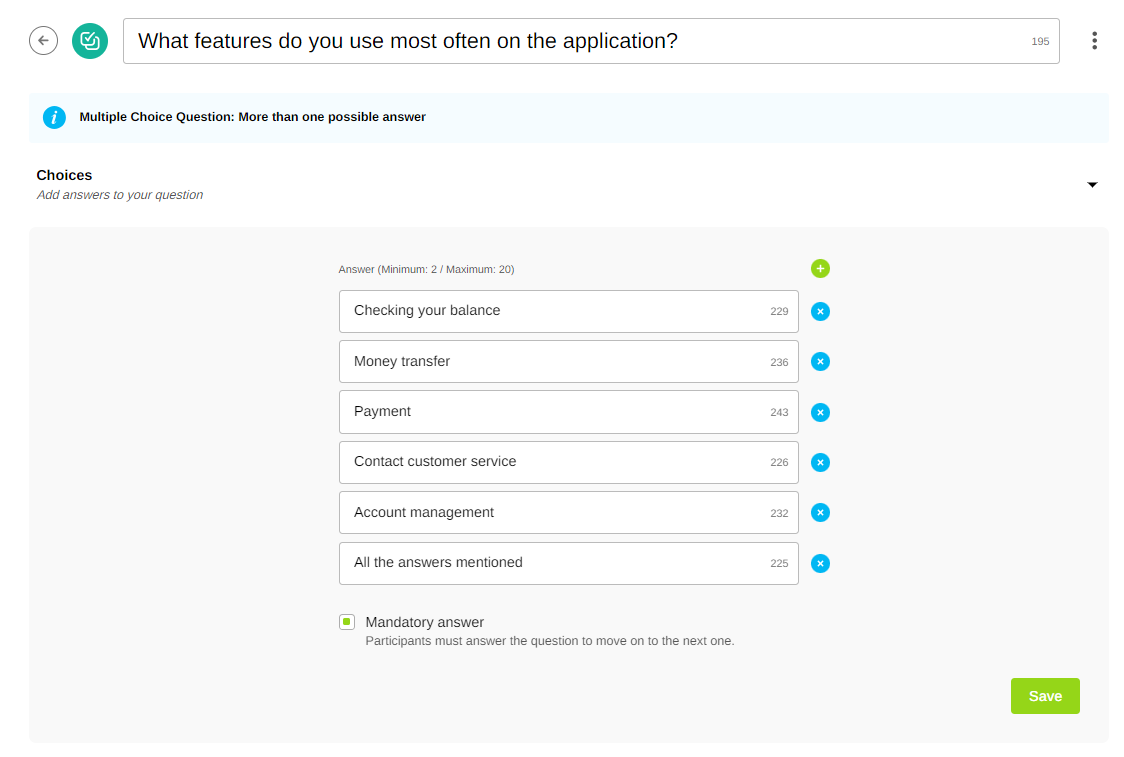This screenshot has height=757, width=1124.
Task: Click the blue info icon
Action: (54, 117)
